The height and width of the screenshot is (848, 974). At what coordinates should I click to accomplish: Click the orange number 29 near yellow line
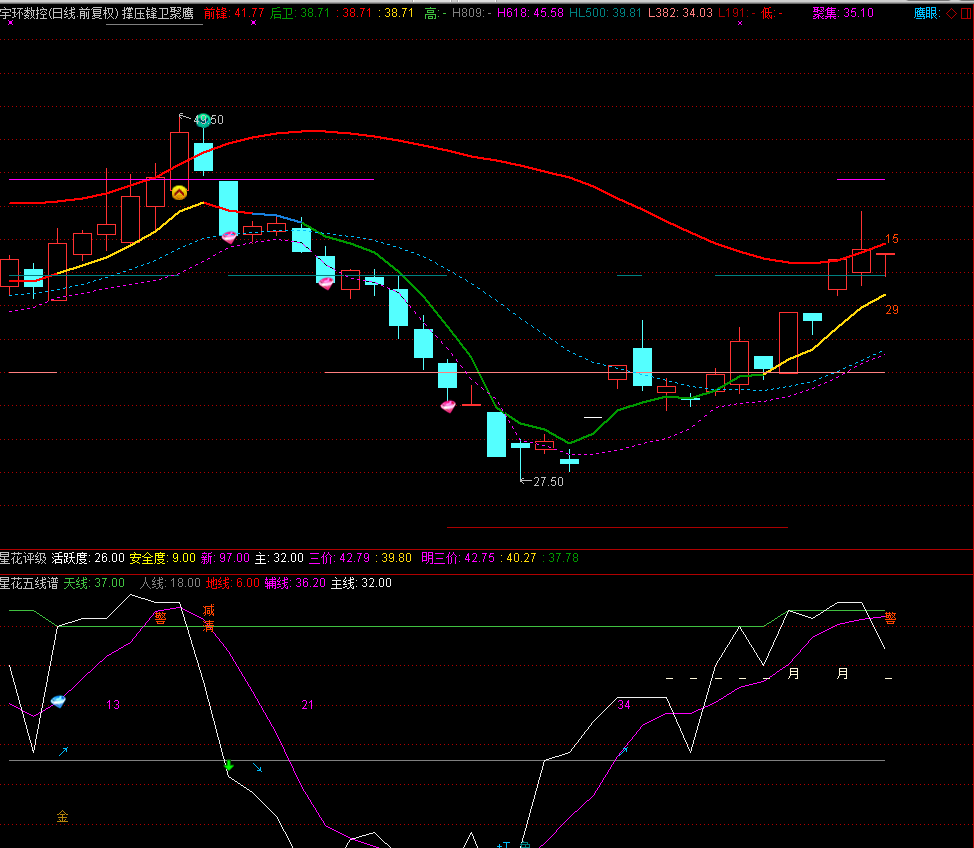coord(892,309)
